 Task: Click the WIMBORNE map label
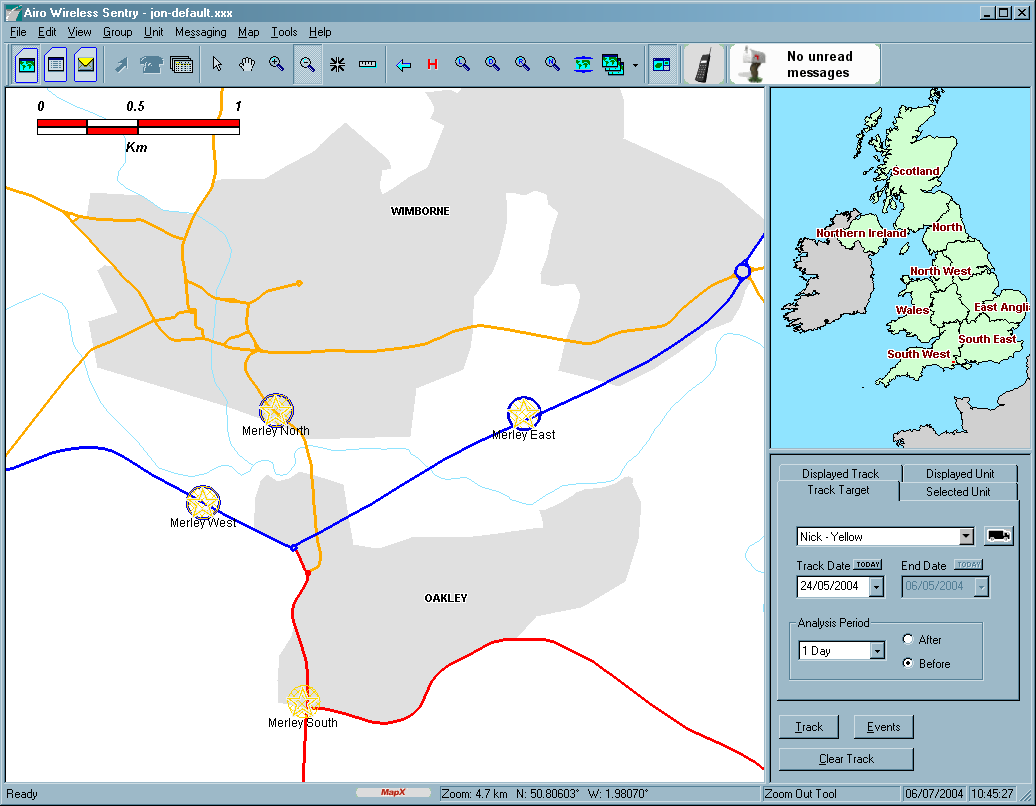pyautogui.click(x=420, y=211)
